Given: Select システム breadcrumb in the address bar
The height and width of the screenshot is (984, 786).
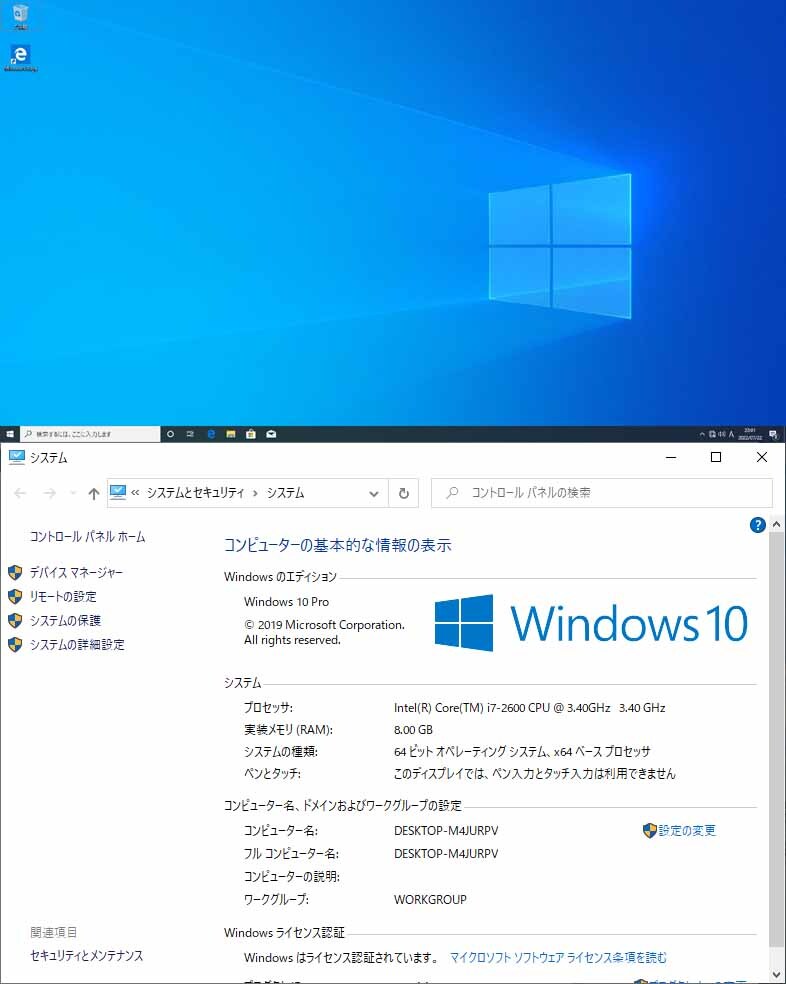Looking at the screenshot, I should coord(285,493).
